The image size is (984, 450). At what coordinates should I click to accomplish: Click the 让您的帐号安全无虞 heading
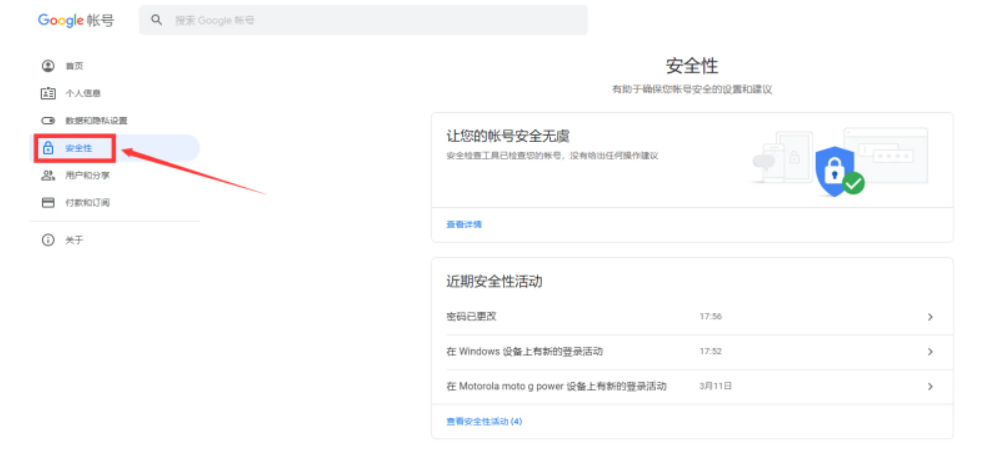pyautogui.click(x=508, y=136)
